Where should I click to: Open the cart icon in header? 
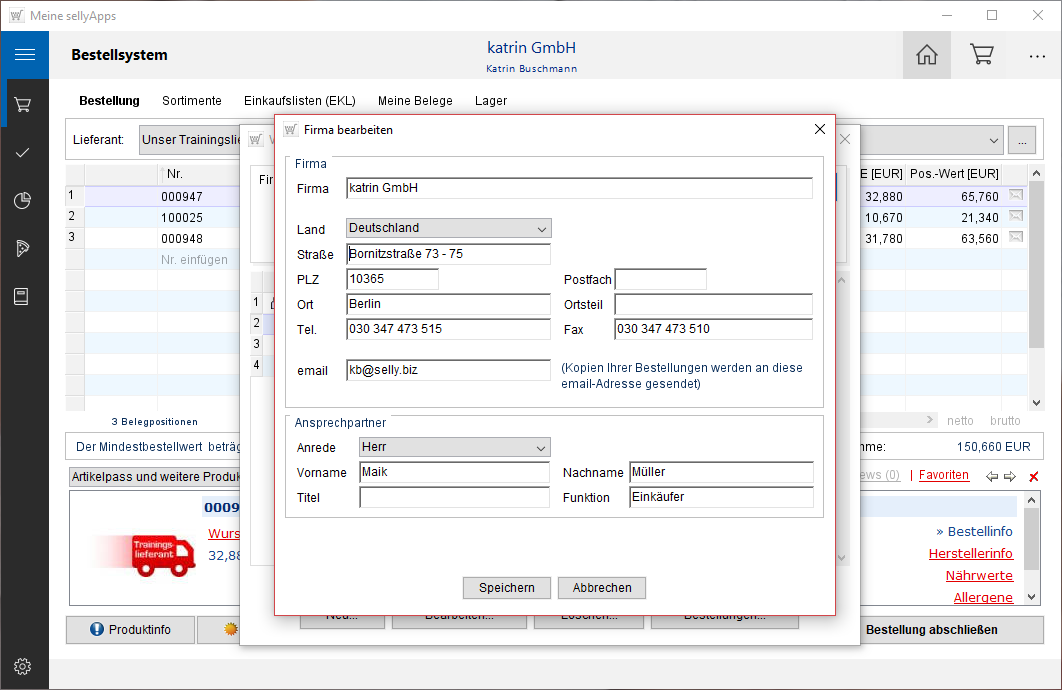click(x=981, y=55)
